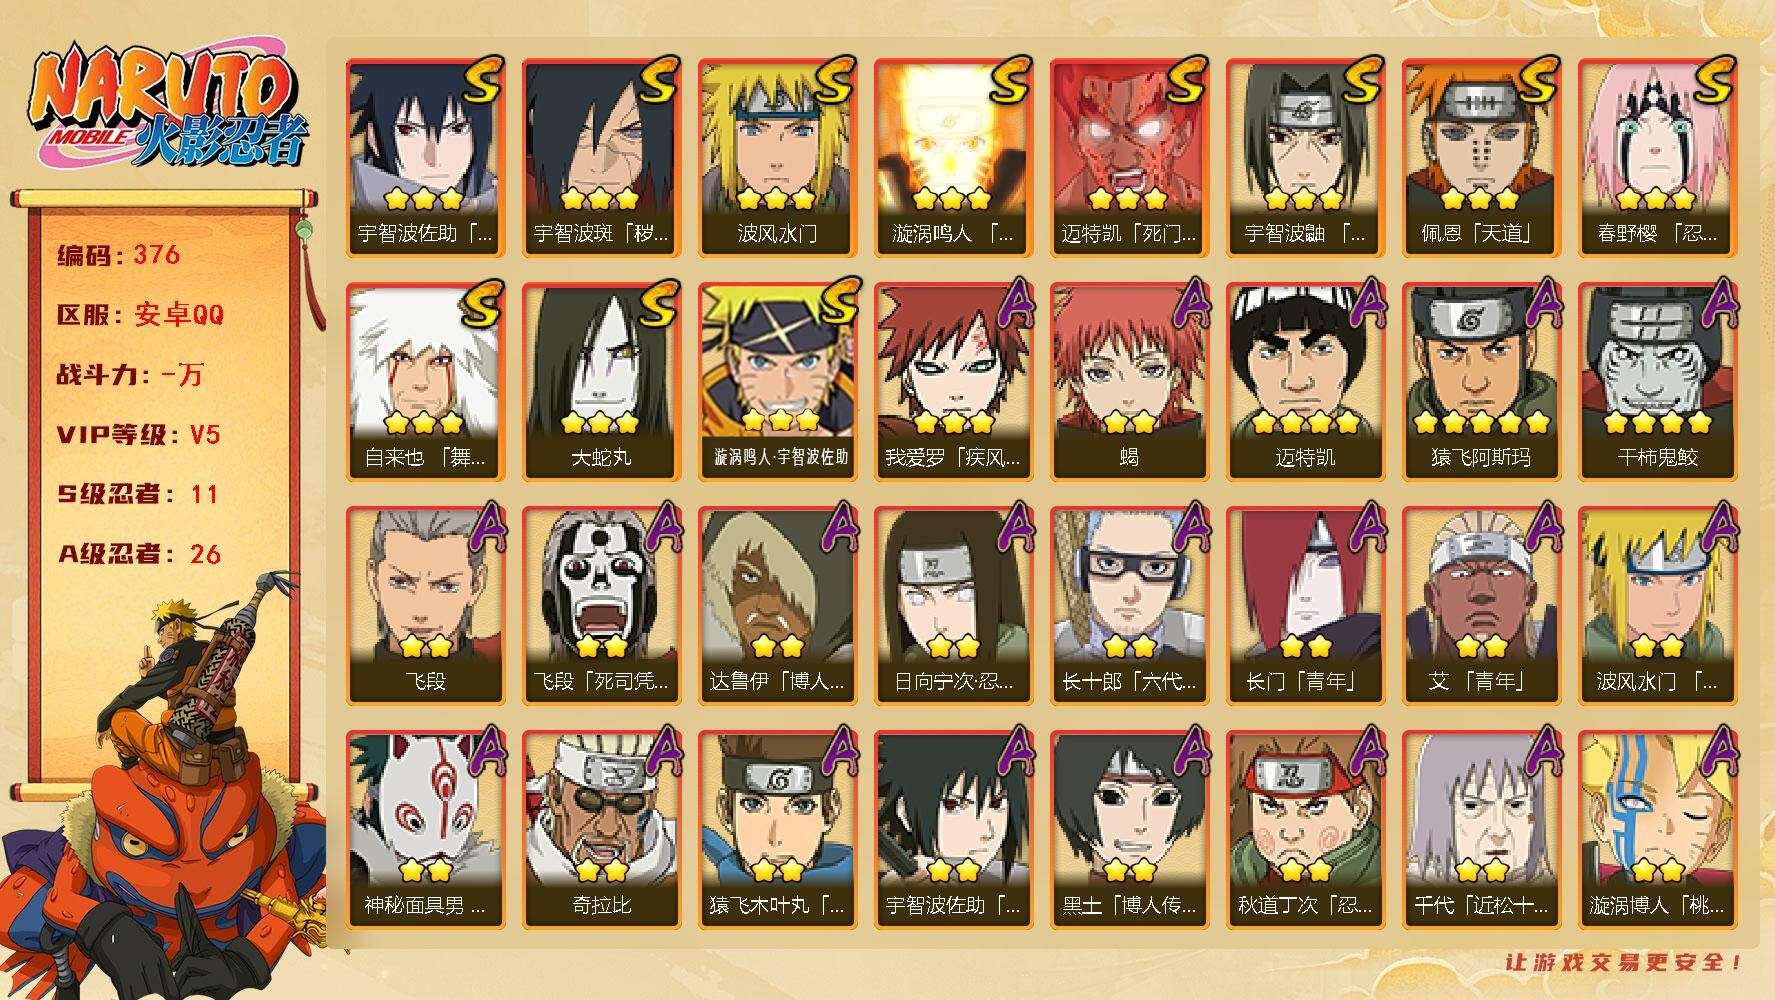Open the 漩涡博人 card in bottom row

[x=1656, y=830]
